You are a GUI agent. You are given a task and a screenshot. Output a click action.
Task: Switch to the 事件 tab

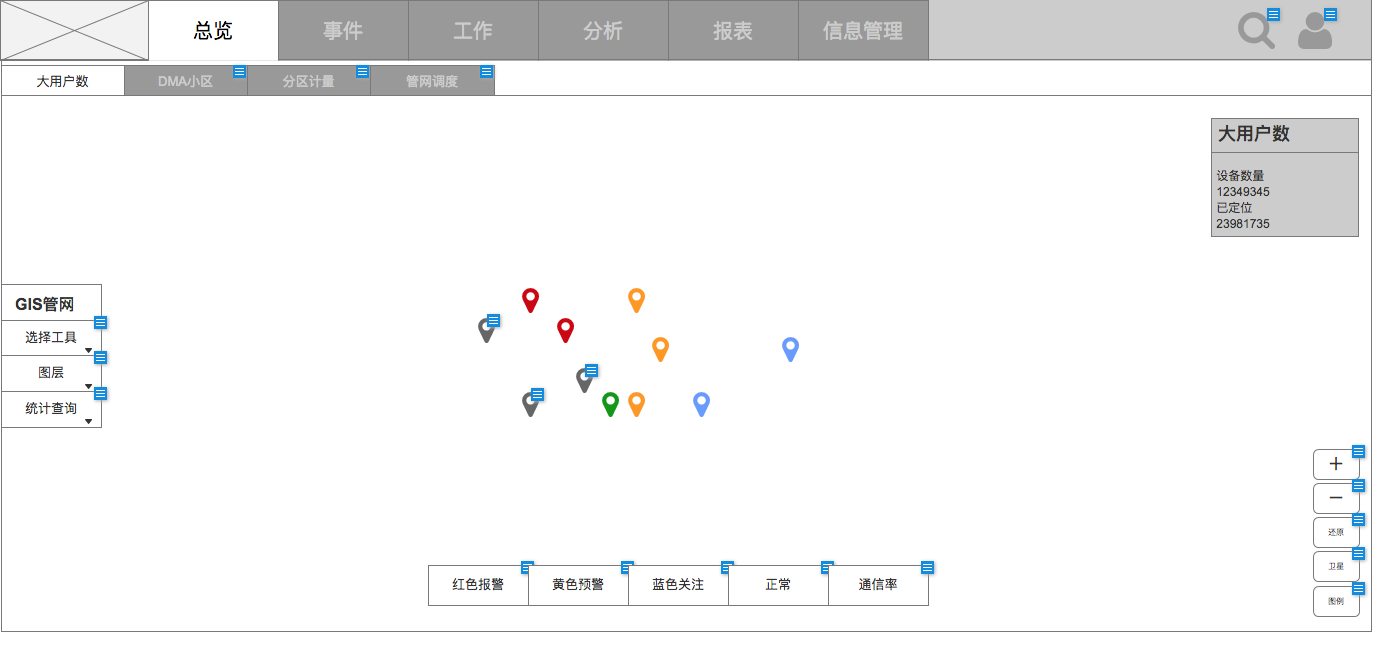pos(343,31)
